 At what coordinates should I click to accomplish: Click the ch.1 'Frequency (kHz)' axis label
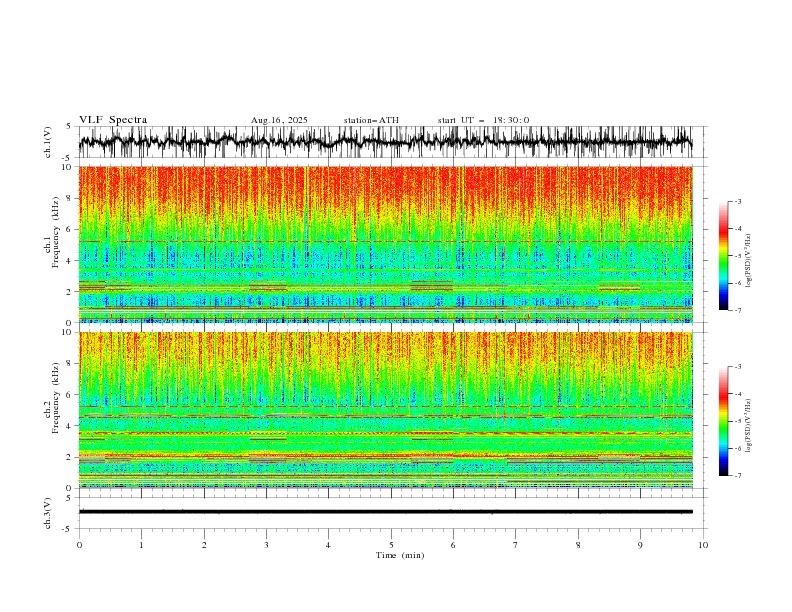(55, 232)
